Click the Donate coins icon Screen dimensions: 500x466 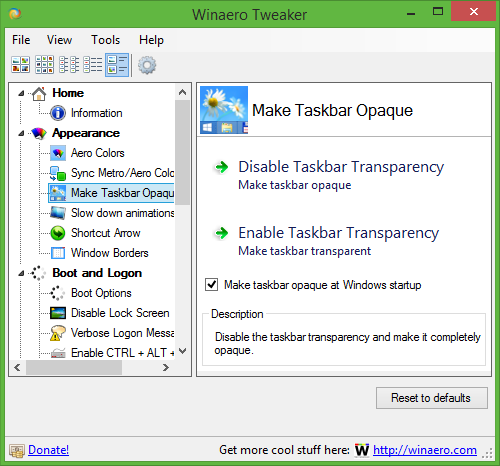pyautogui.click(x=17, y=451)
